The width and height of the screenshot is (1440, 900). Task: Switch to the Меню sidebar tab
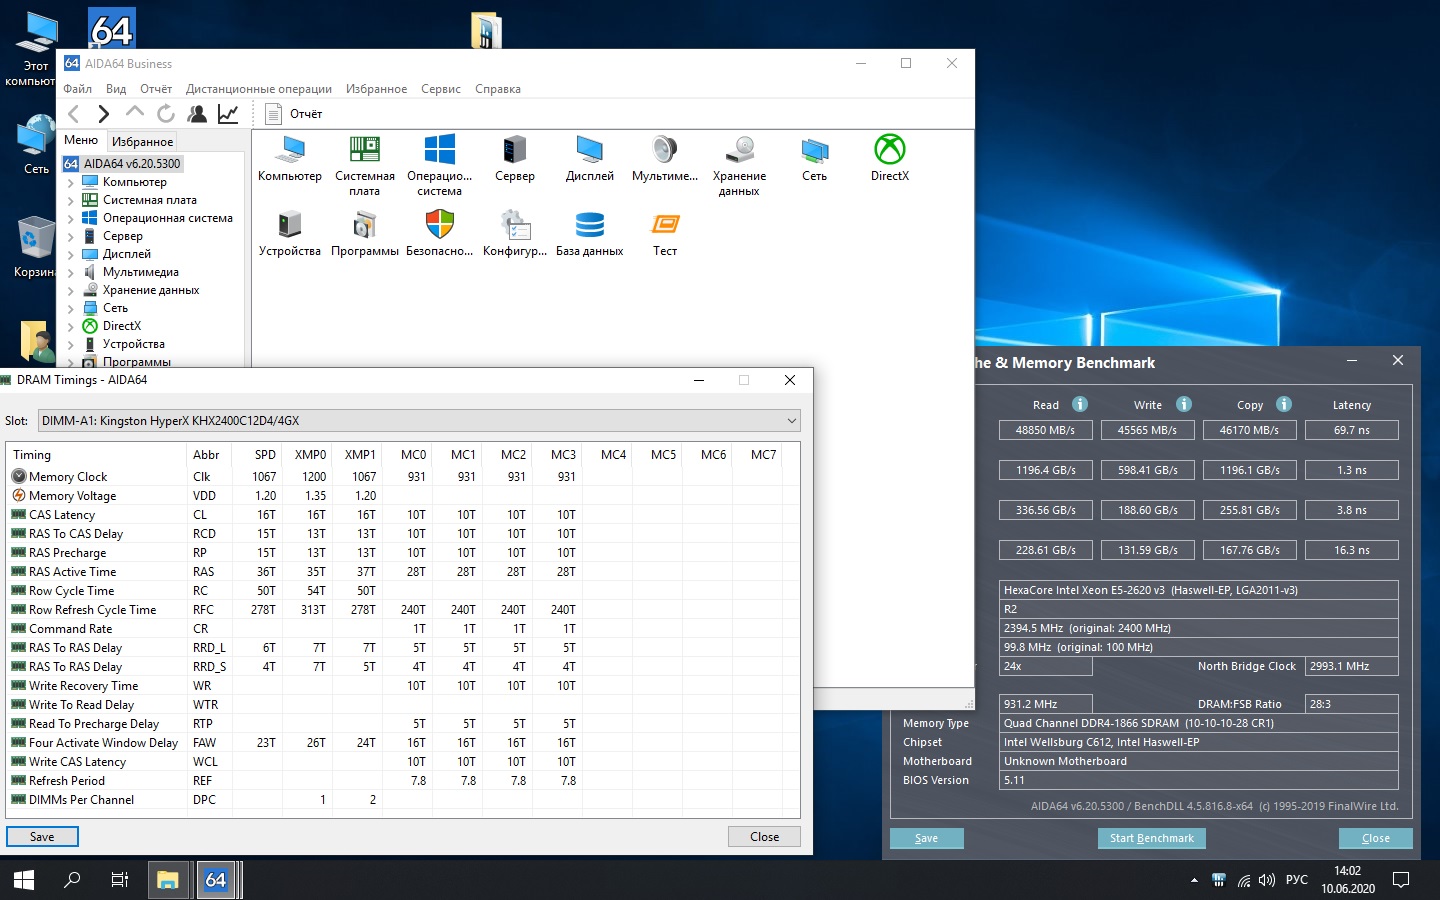tap(81, 140)
